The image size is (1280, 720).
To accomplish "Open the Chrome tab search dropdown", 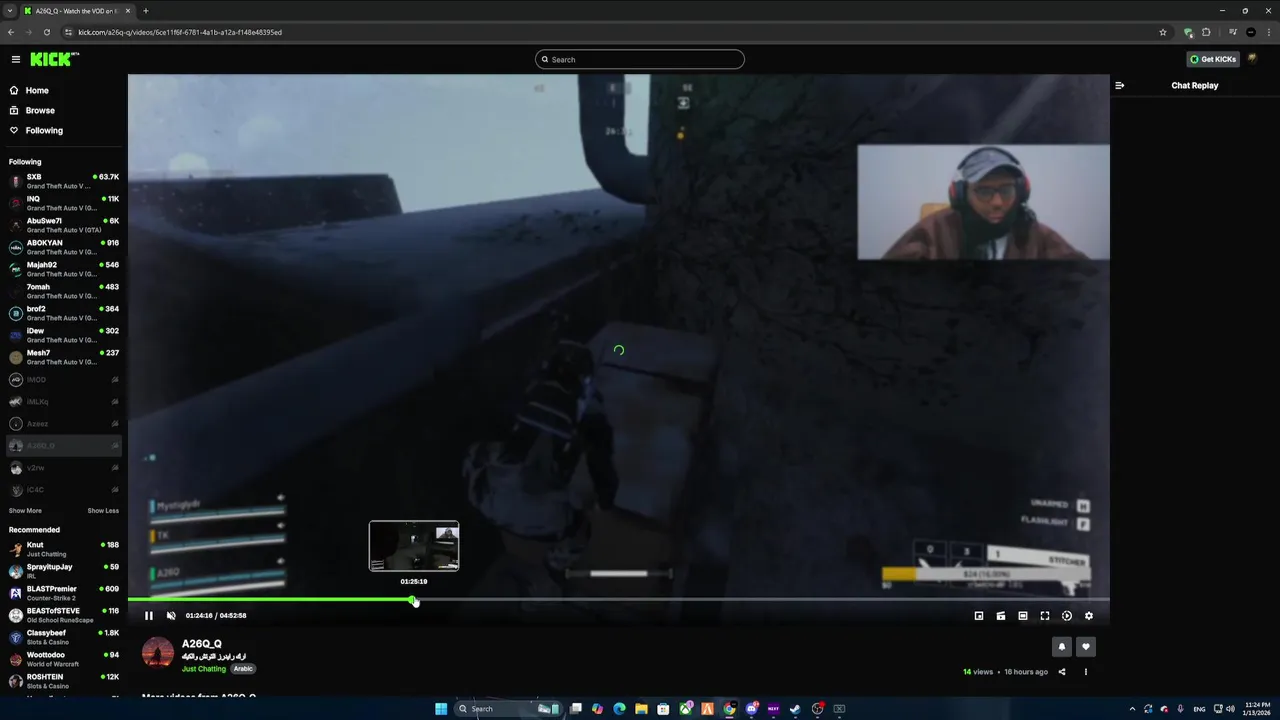I will [9, 11].
